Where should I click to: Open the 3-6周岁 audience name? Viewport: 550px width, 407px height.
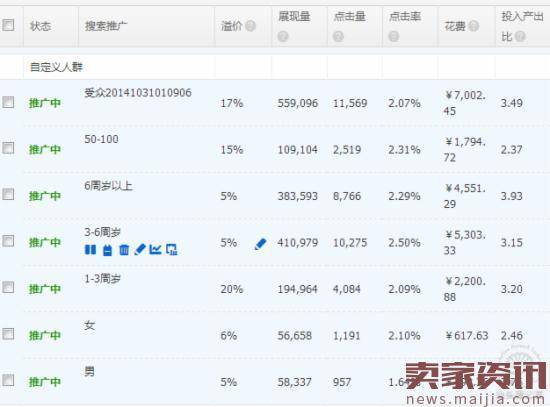point(102,232)
